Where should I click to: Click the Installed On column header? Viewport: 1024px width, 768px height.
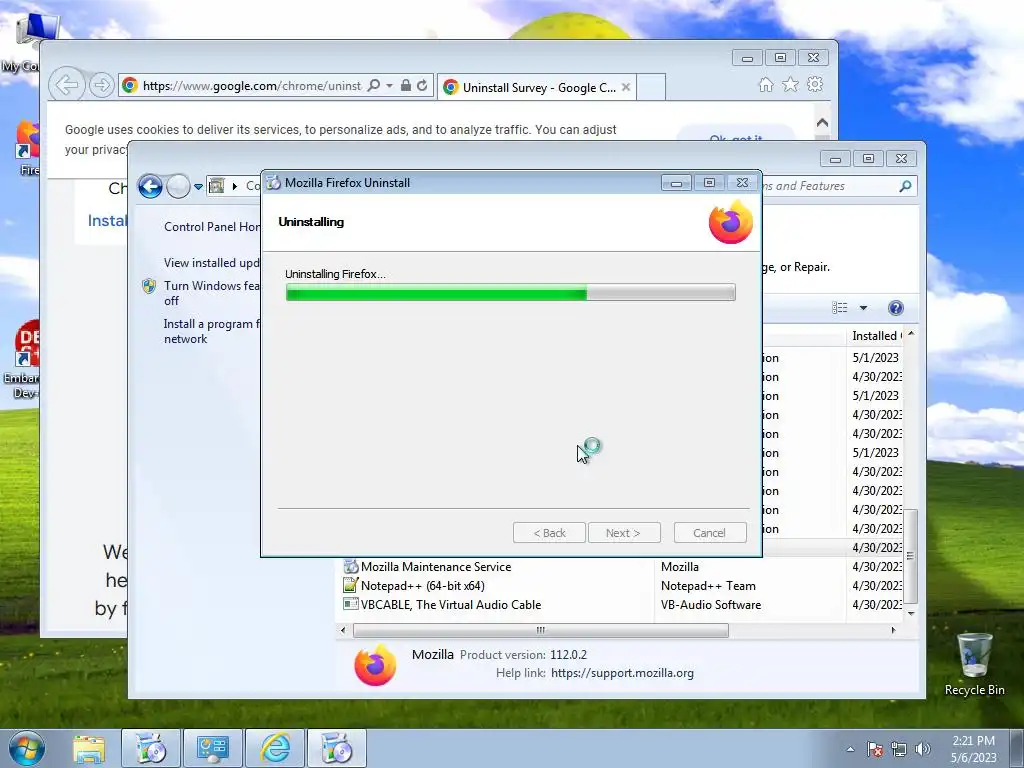pyautogui.click(x=874, y=336)
